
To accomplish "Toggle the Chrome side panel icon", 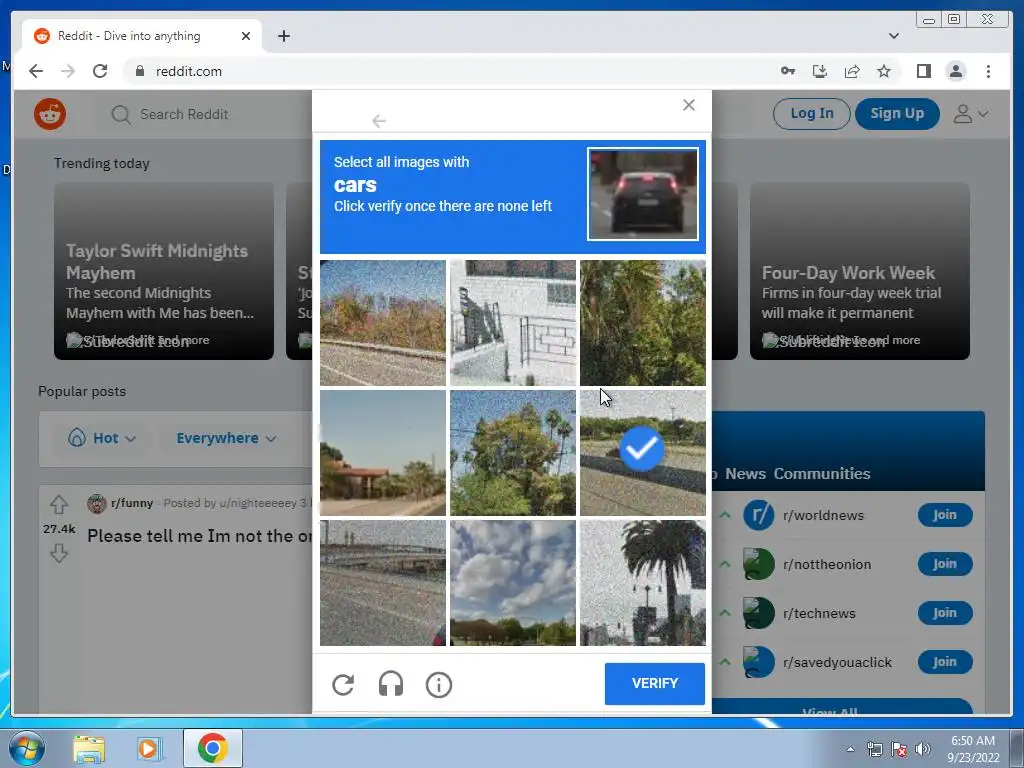I will click(923, 71).
